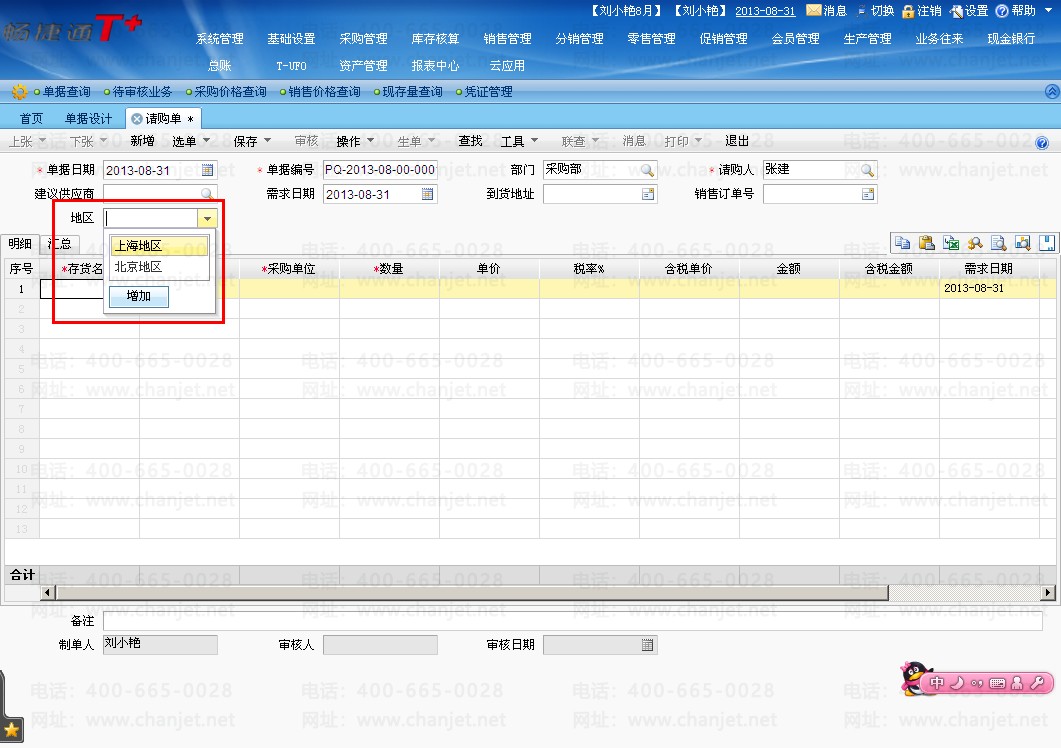Image resolution: width=1061 pixels, height=748 pixels.
Task: Switch to the 汇总 tab
Action: point(60,243)
